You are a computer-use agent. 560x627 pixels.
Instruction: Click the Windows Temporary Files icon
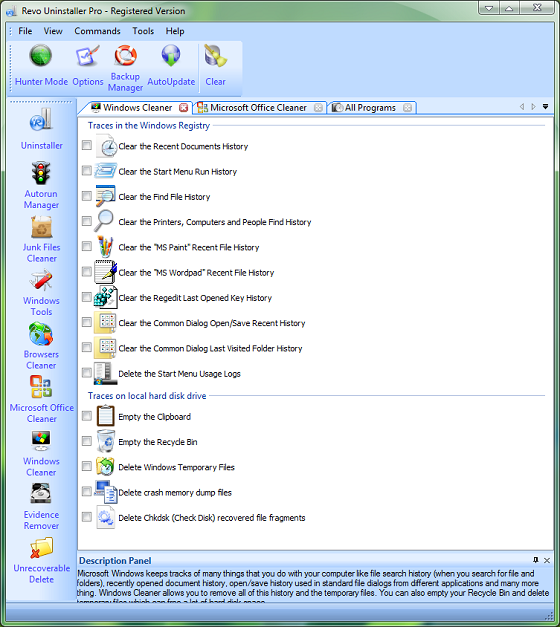coord(106,467)
